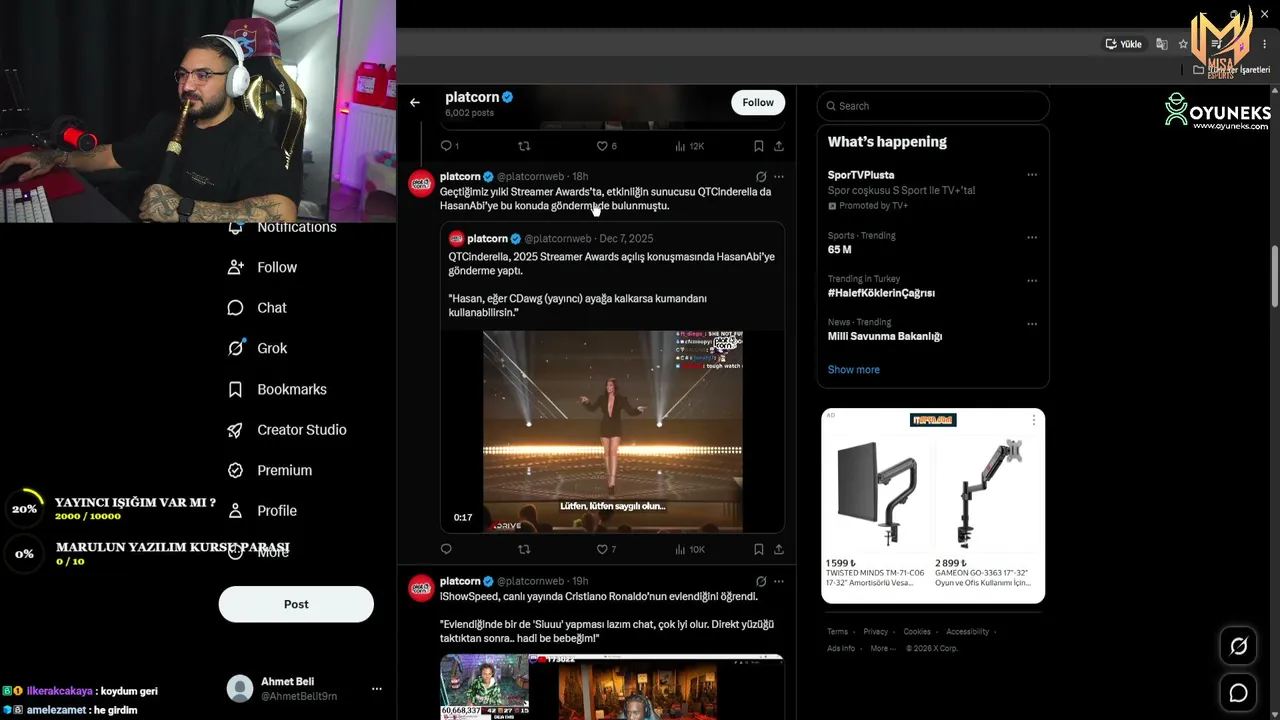The height and width of the screenshot is (720, 1280).
Task: Open more options for Milli Savunma Bakanlığı
Action: (1032, 323)
